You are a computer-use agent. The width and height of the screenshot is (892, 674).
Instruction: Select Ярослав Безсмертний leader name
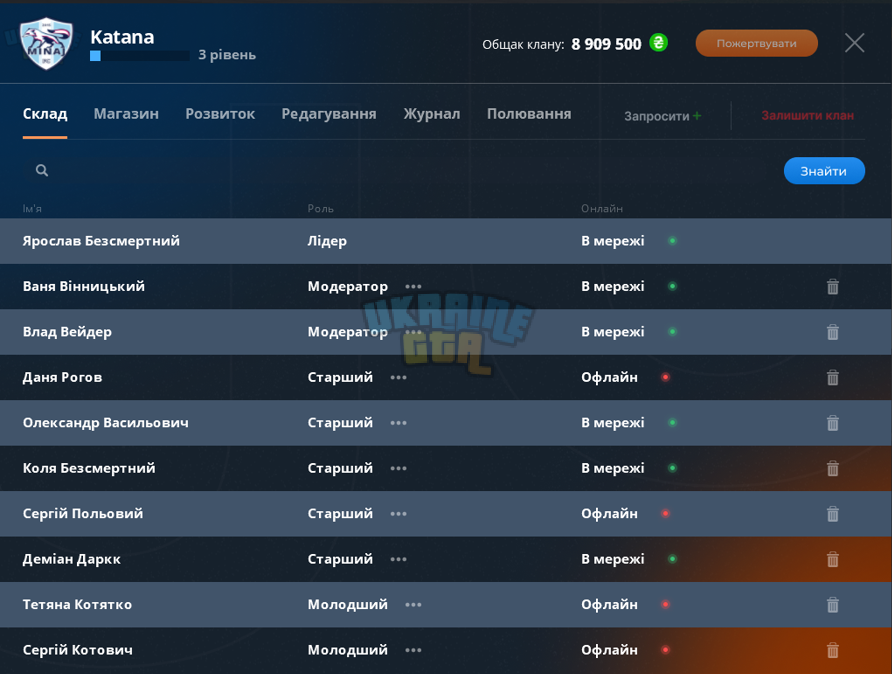click(101, 241)
